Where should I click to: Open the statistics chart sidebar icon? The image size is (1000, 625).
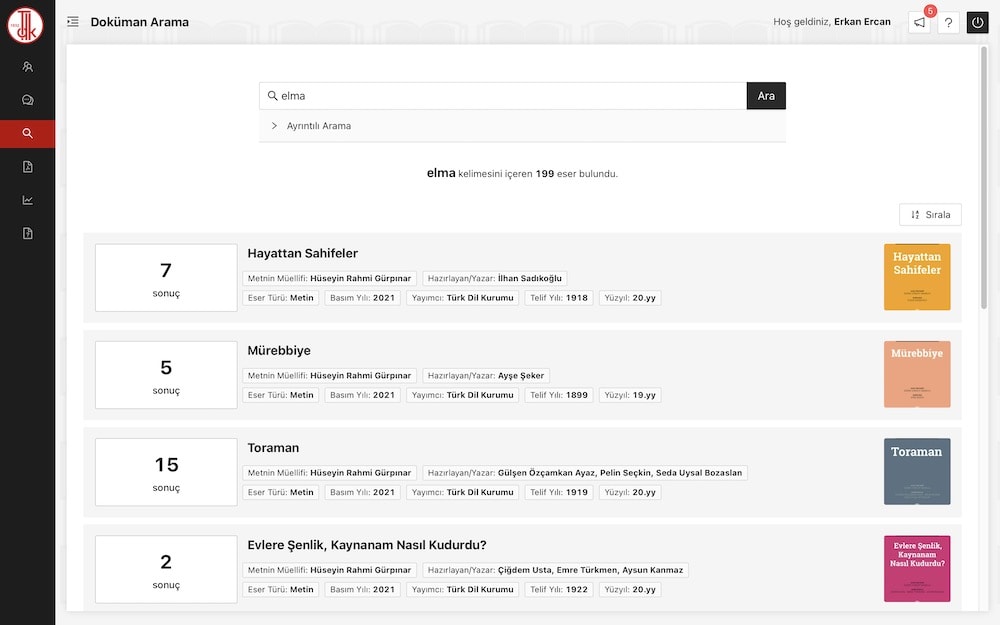pyautogui.click(x=27, y=200)
